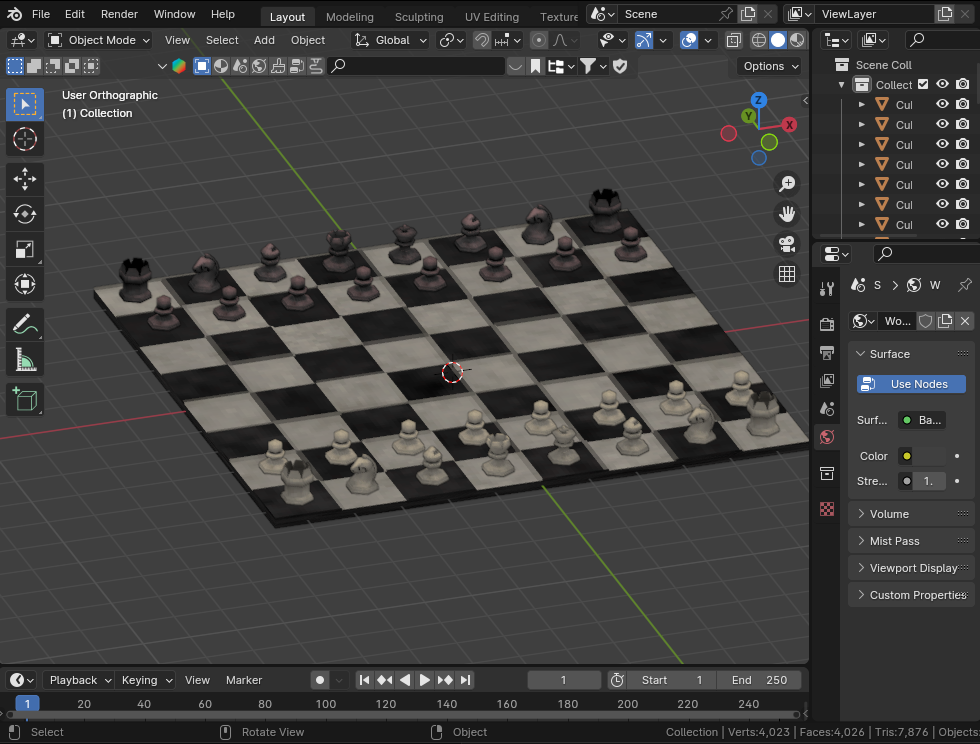Expand the Volume panel
This screenshot has height=744, width=980.
coord(889,514)
